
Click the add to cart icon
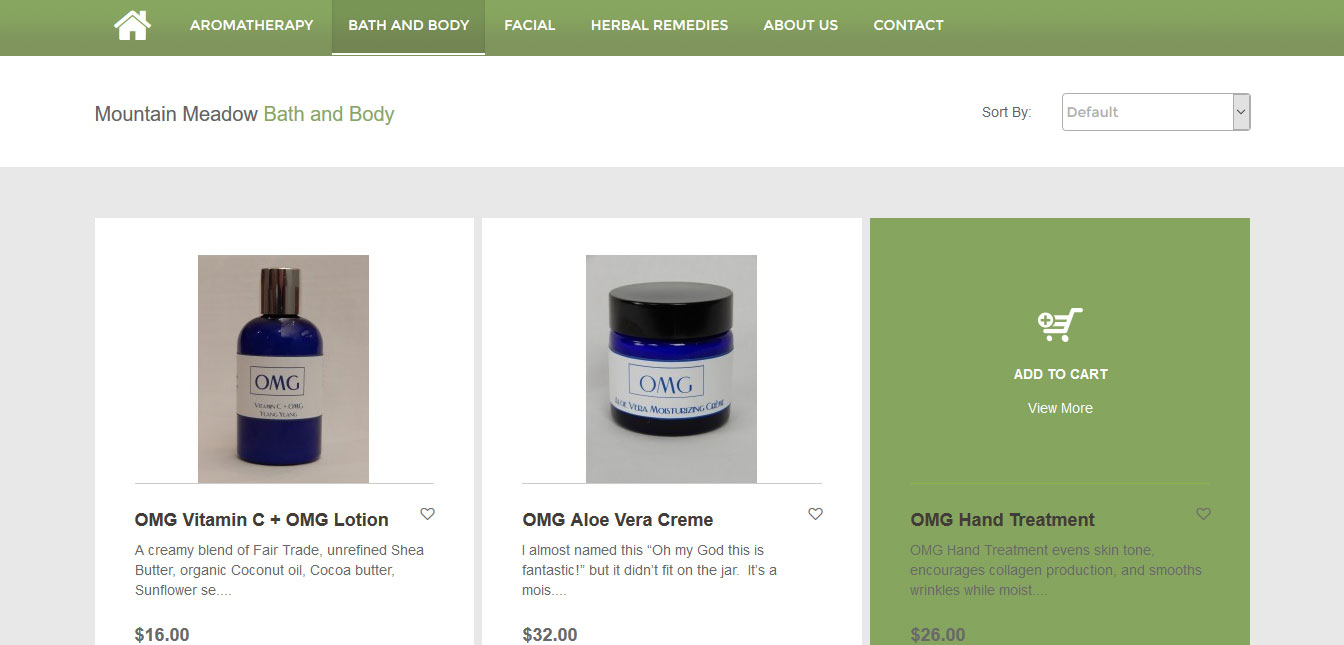(x=1060, y=324)
